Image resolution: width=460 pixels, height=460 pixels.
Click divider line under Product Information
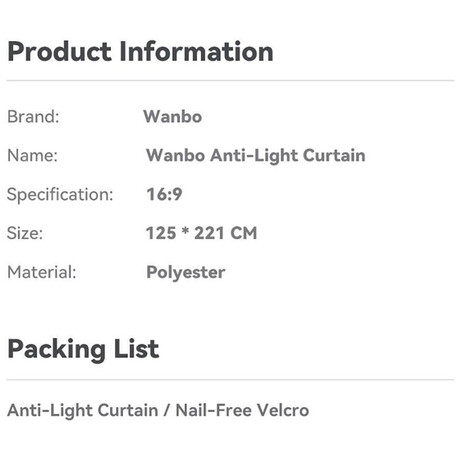pyautogui.click(x=230, y=80)
